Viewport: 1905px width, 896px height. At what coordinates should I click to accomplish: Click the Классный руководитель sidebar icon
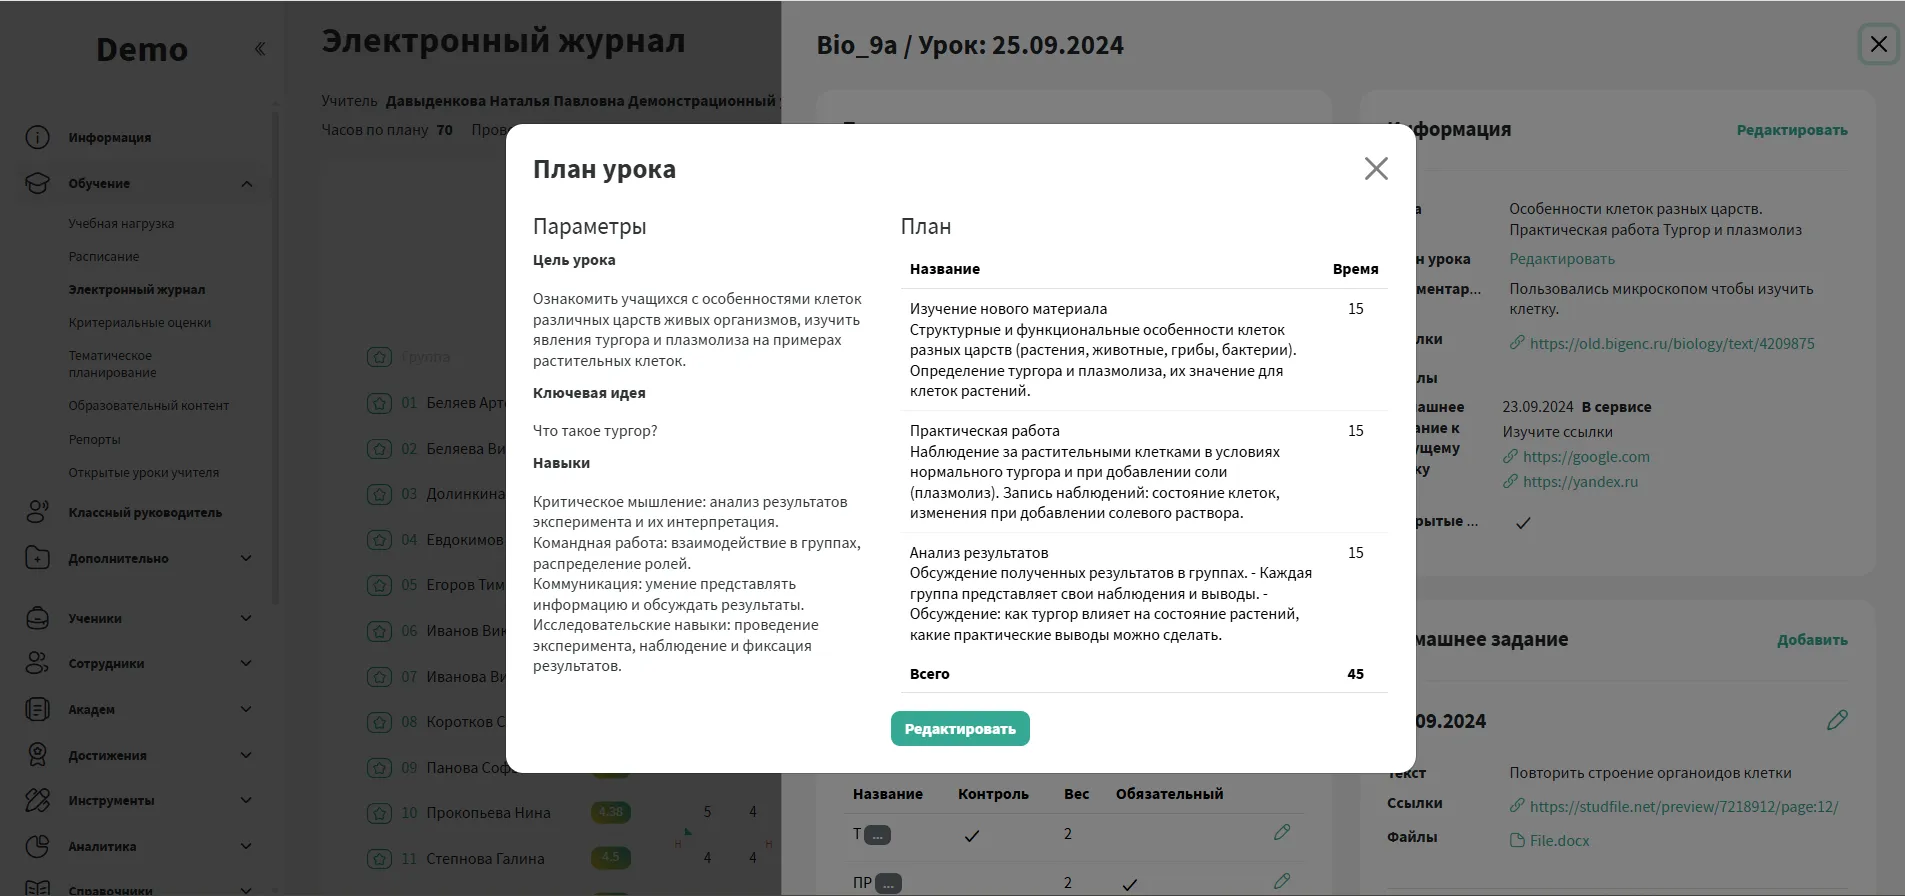pyautogui.click(x=37, y=512)
